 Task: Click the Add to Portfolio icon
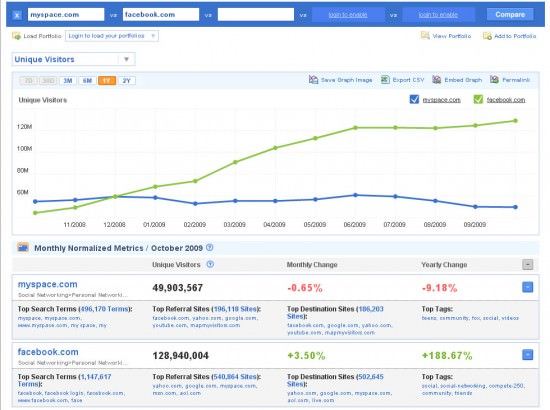[x=487, y=36]
